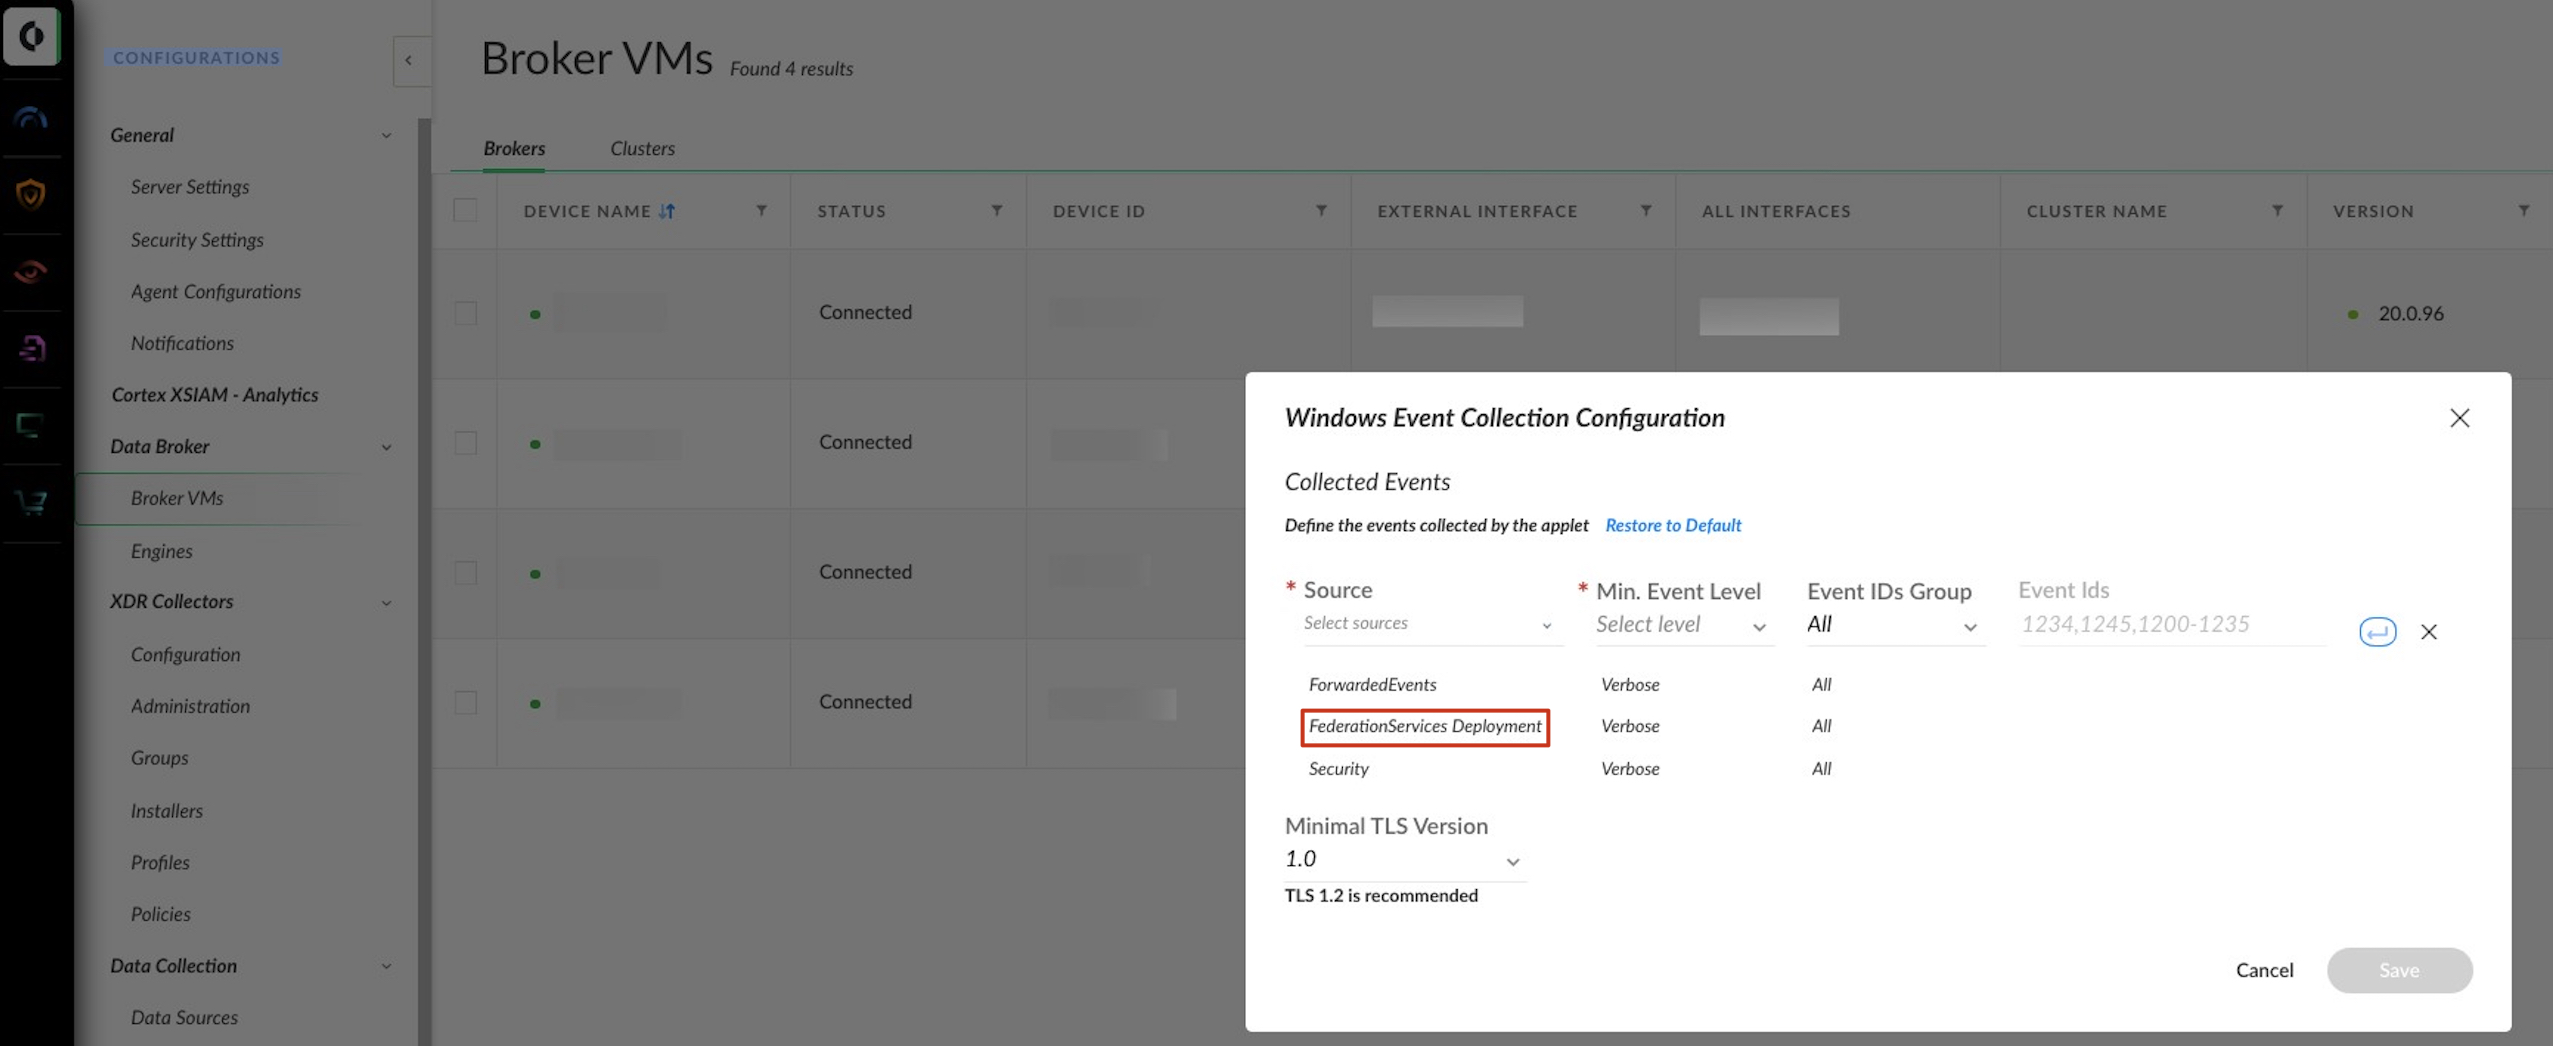Tick the checkbox for the third broker row

[465, 573]
